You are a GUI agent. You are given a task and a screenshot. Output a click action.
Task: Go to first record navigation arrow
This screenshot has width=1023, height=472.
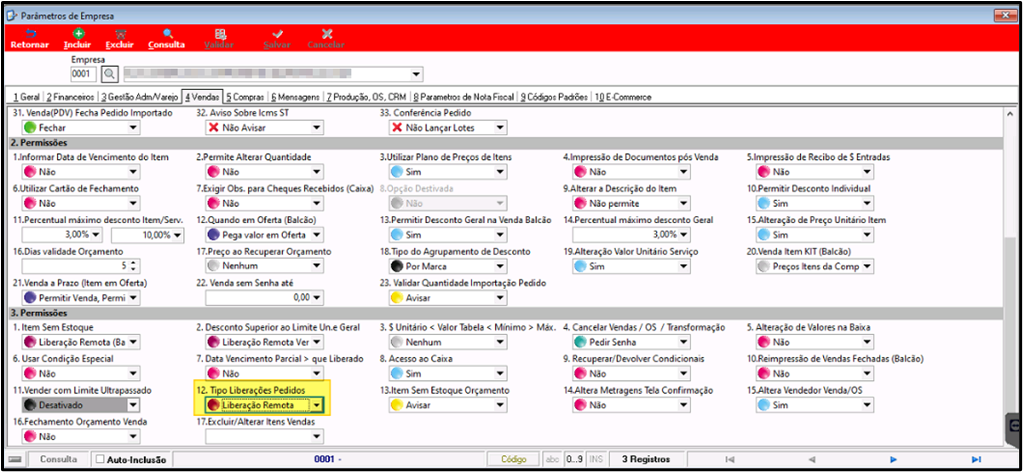click(x=730, y=459)
